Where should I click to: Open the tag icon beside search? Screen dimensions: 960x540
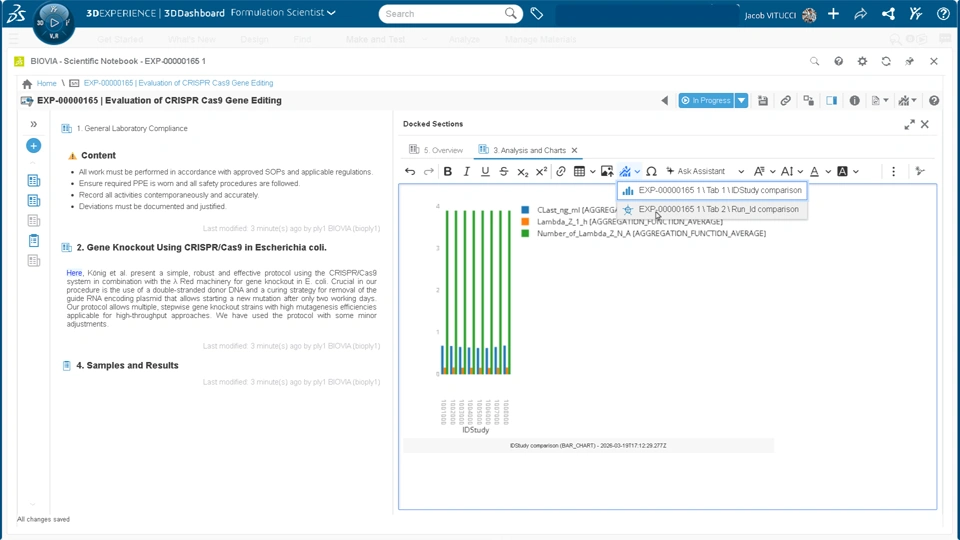click(537, 13)
